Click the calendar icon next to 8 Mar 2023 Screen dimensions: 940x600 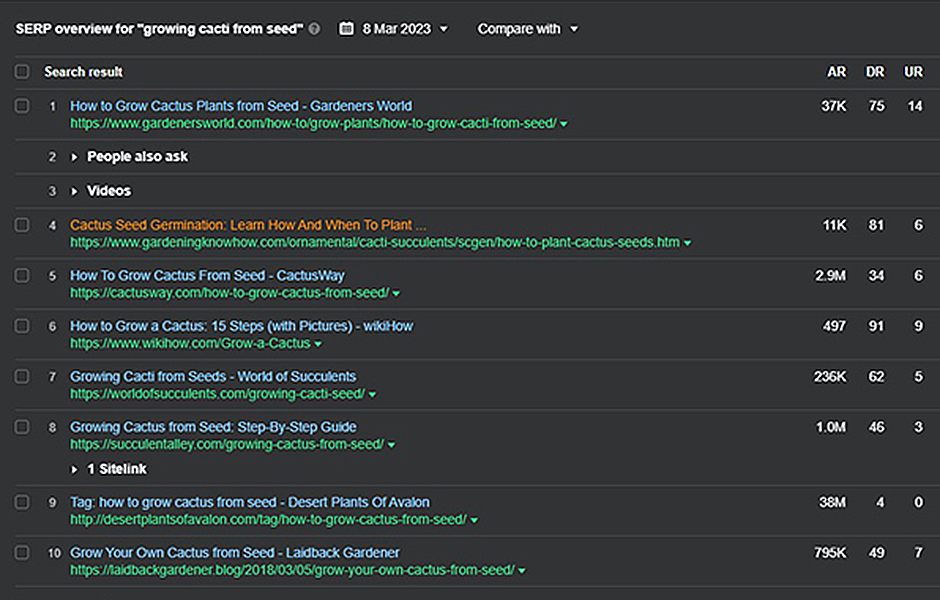tap(347, 28)
